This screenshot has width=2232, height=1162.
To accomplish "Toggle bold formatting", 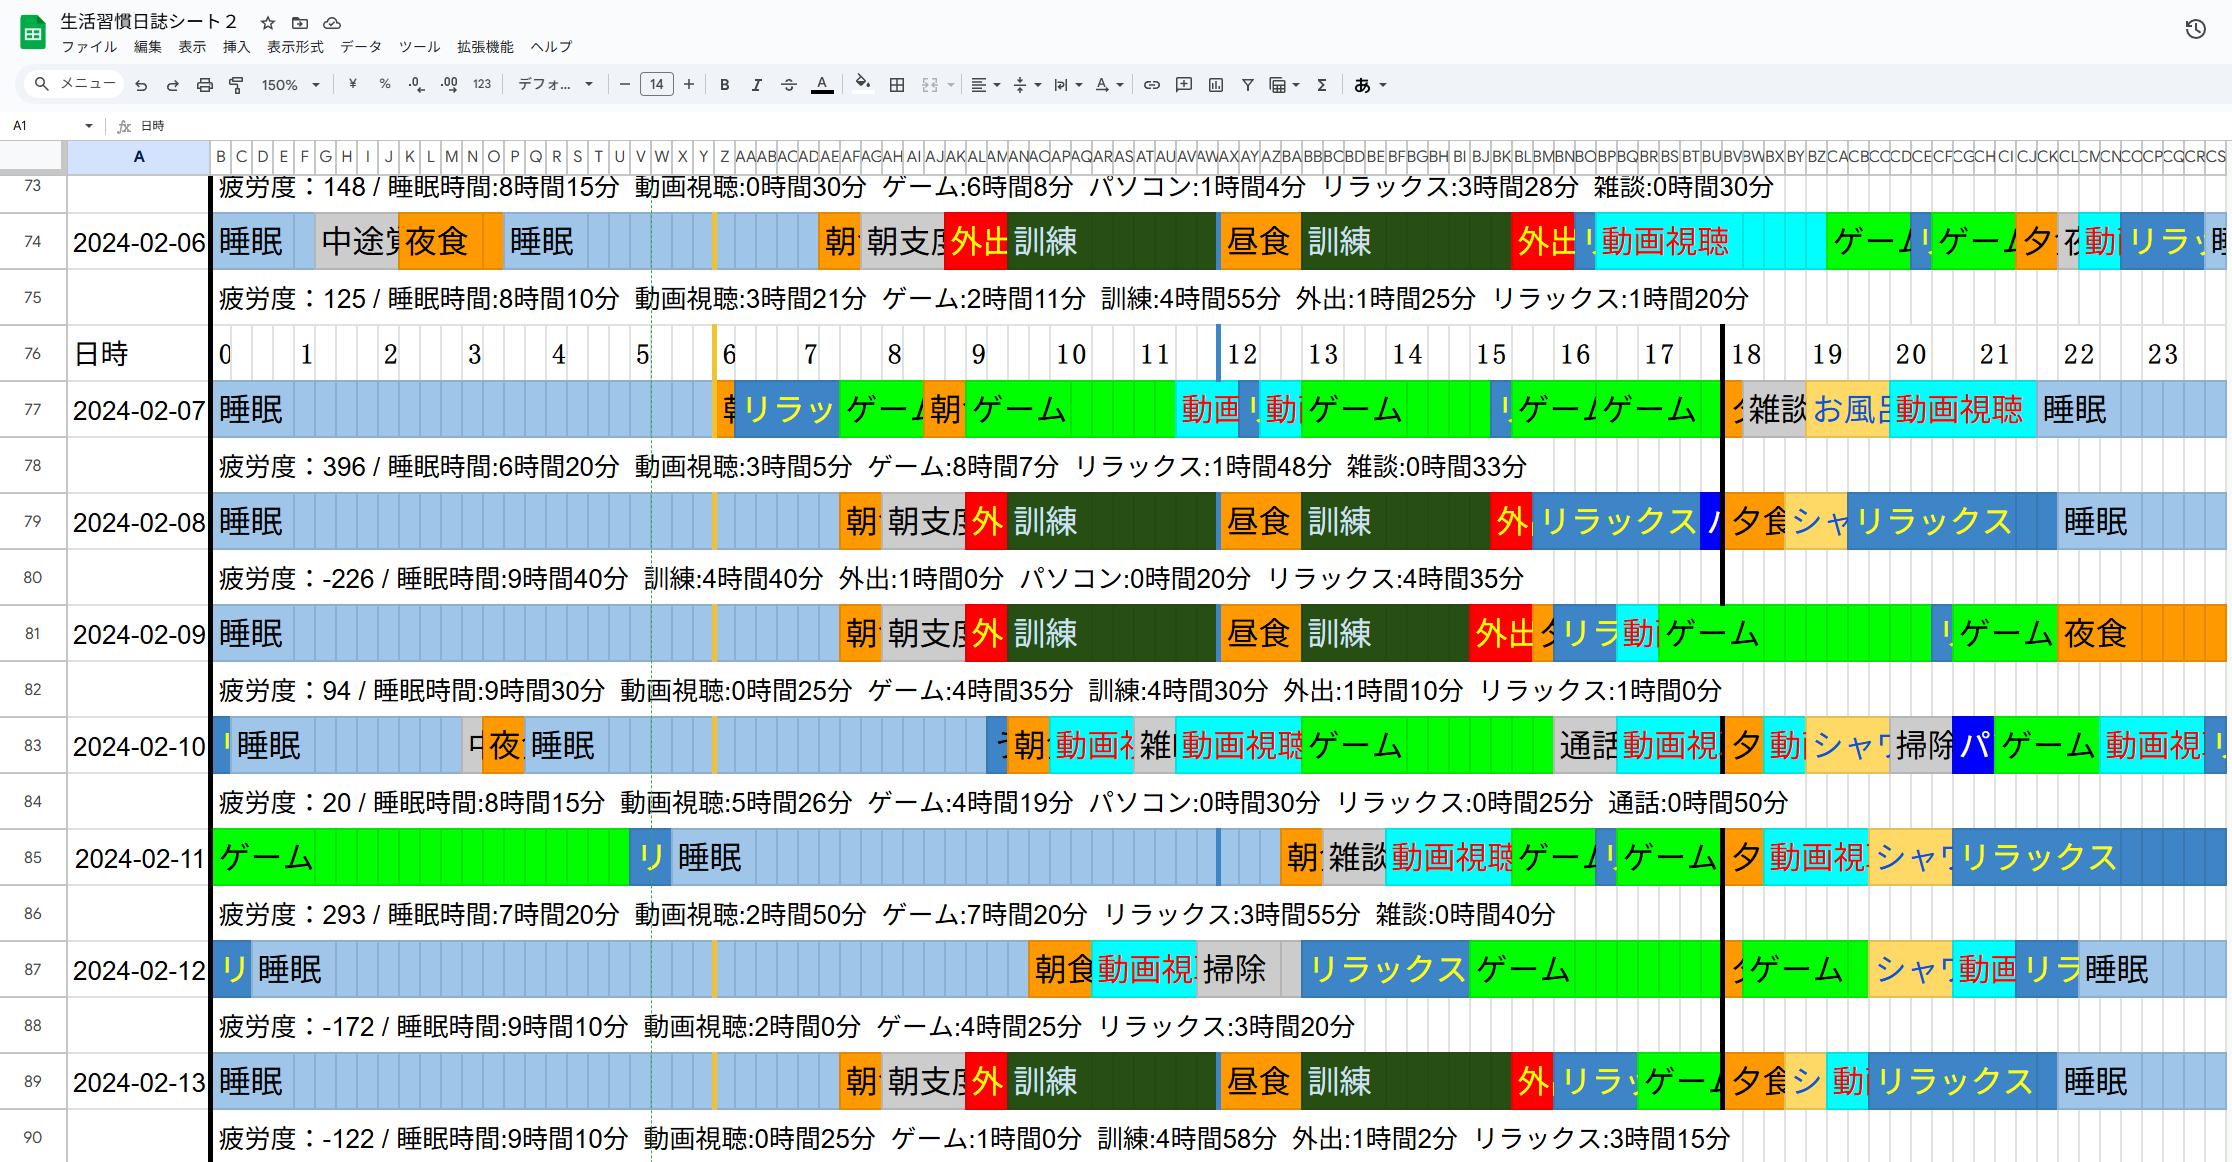I will pos(725,85).
